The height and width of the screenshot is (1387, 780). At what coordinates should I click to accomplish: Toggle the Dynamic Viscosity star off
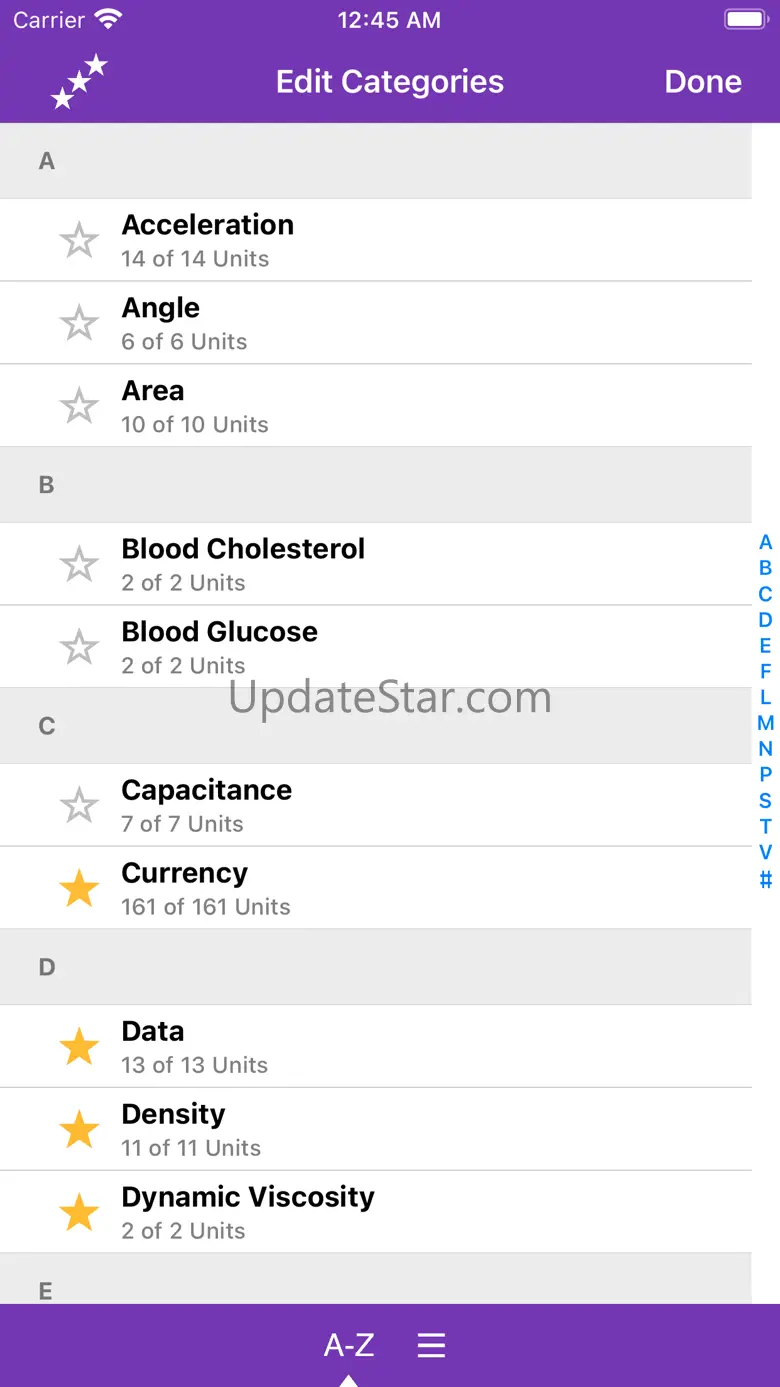[x=79, y=1213]
